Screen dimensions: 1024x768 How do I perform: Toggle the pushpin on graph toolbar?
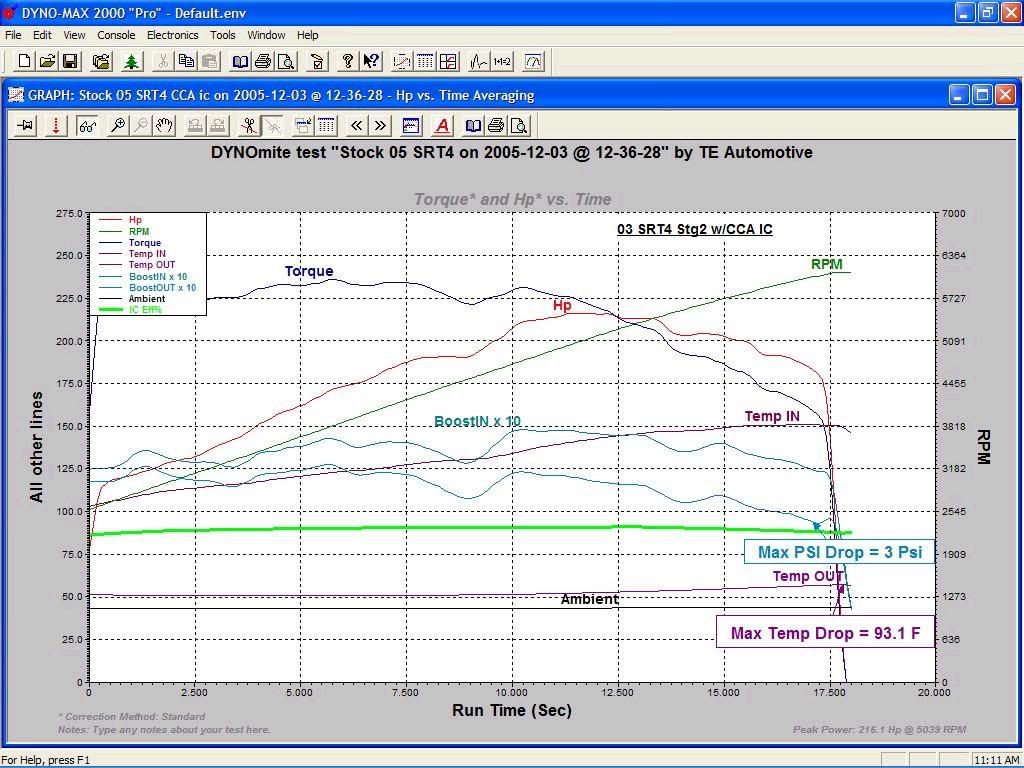tap(25, 126)
